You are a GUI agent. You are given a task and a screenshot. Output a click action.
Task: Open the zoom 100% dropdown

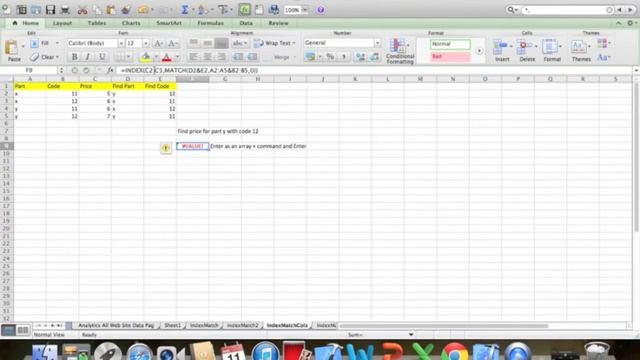point(304,10)
